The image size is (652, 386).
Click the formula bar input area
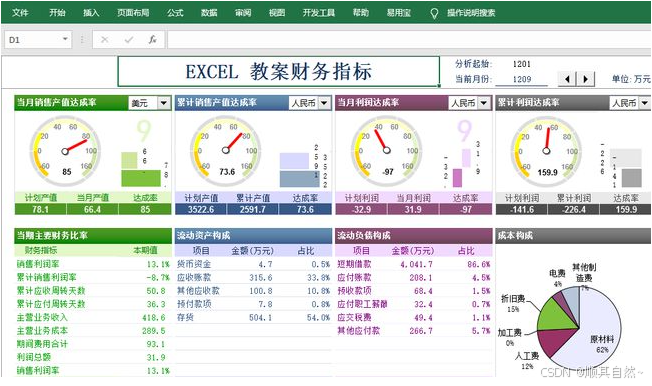(x=409, y=40)
